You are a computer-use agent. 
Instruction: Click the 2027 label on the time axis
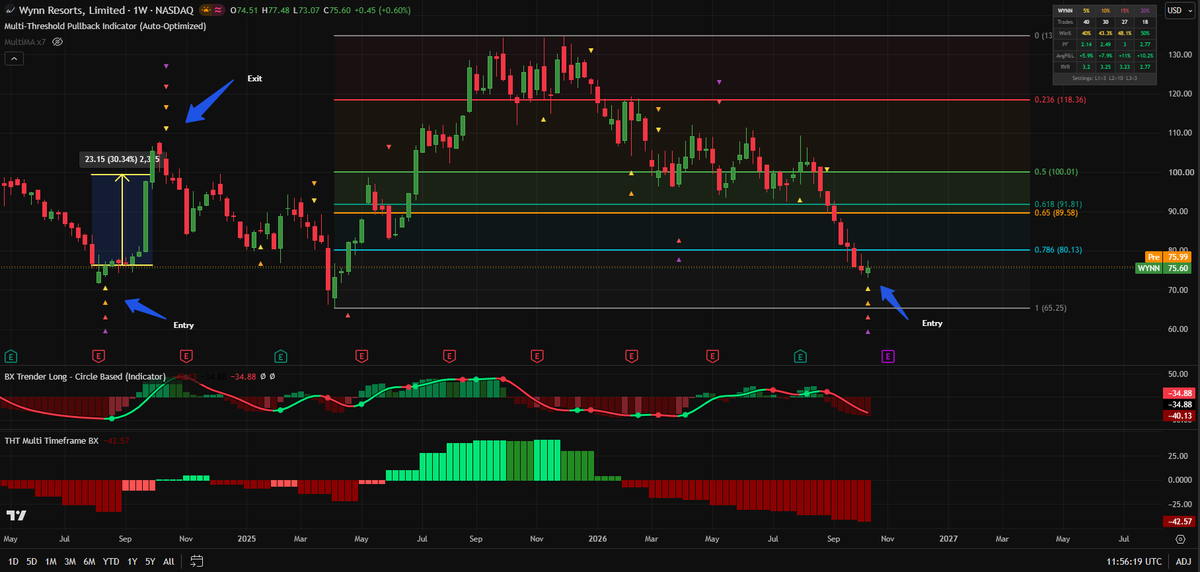click(x=949, y=538)
